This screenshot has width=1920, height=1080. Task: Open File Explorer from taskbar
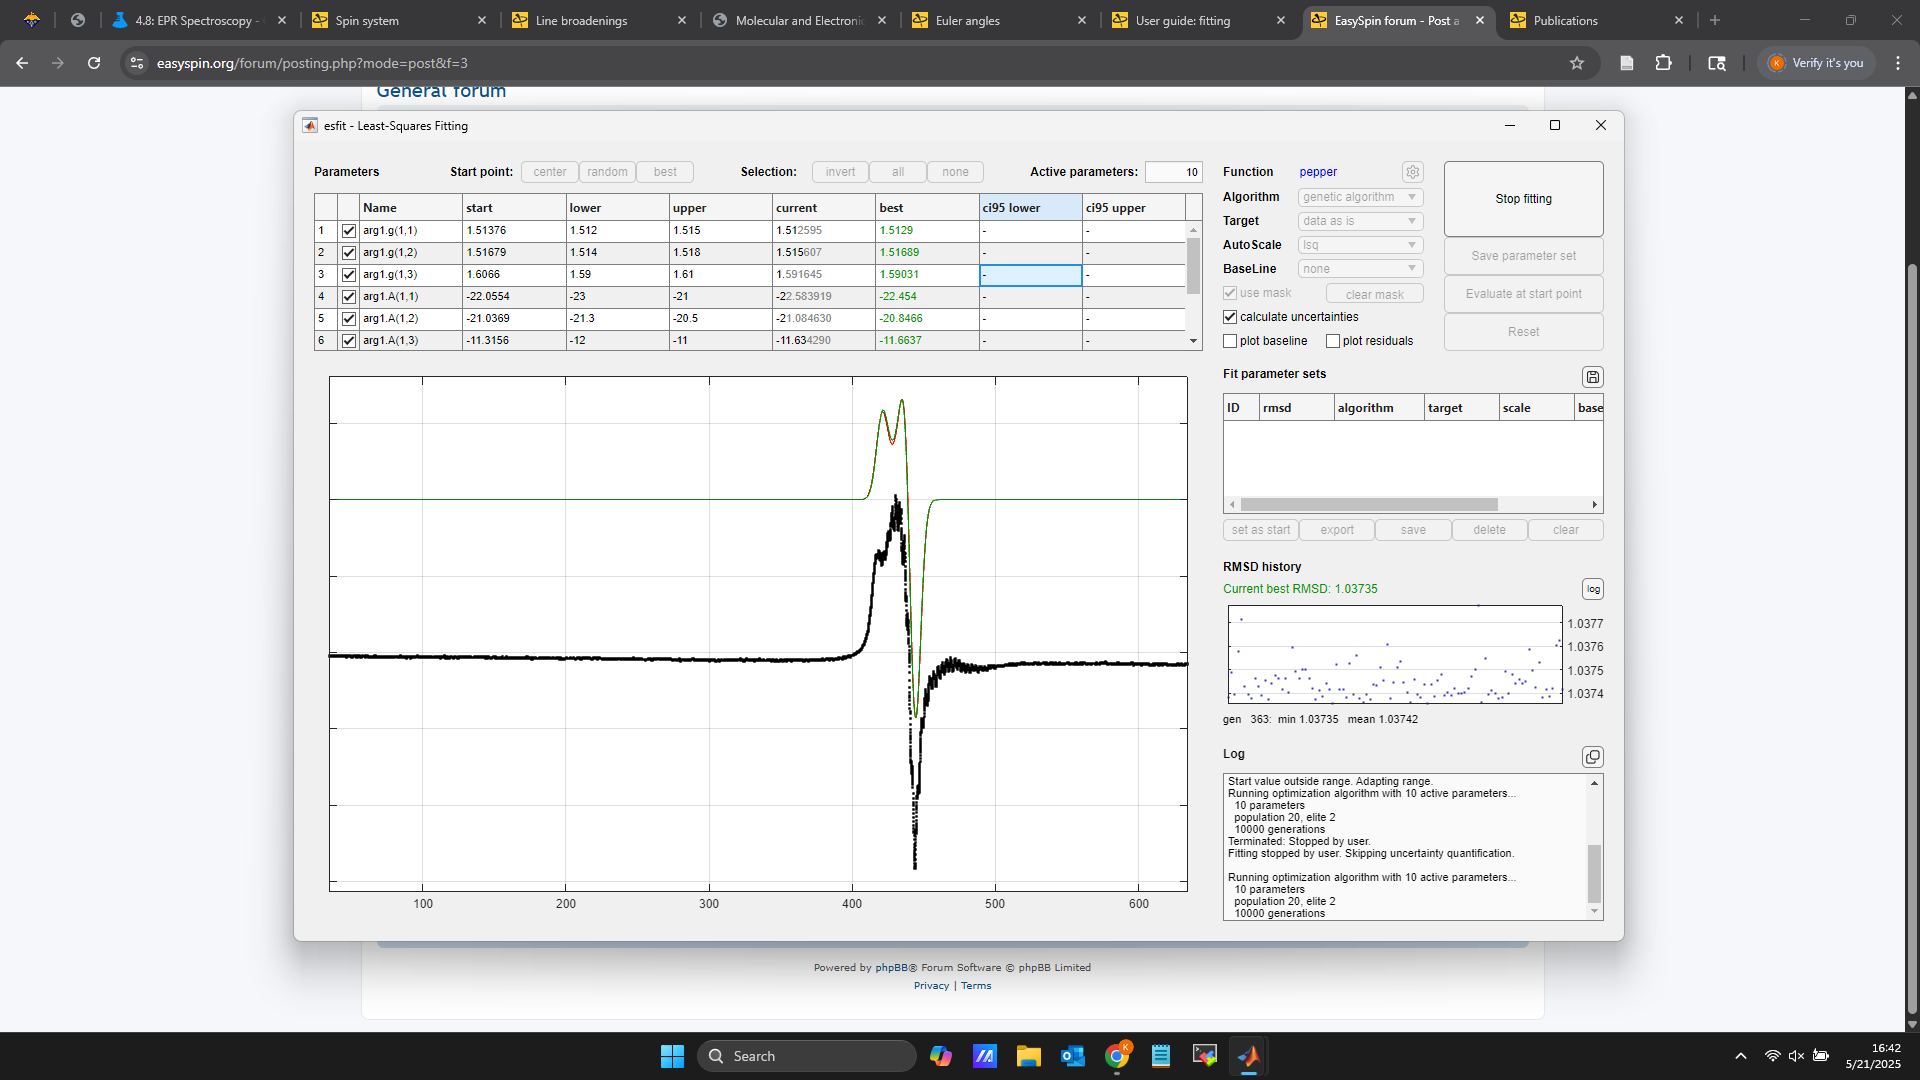[1029, 1056]
